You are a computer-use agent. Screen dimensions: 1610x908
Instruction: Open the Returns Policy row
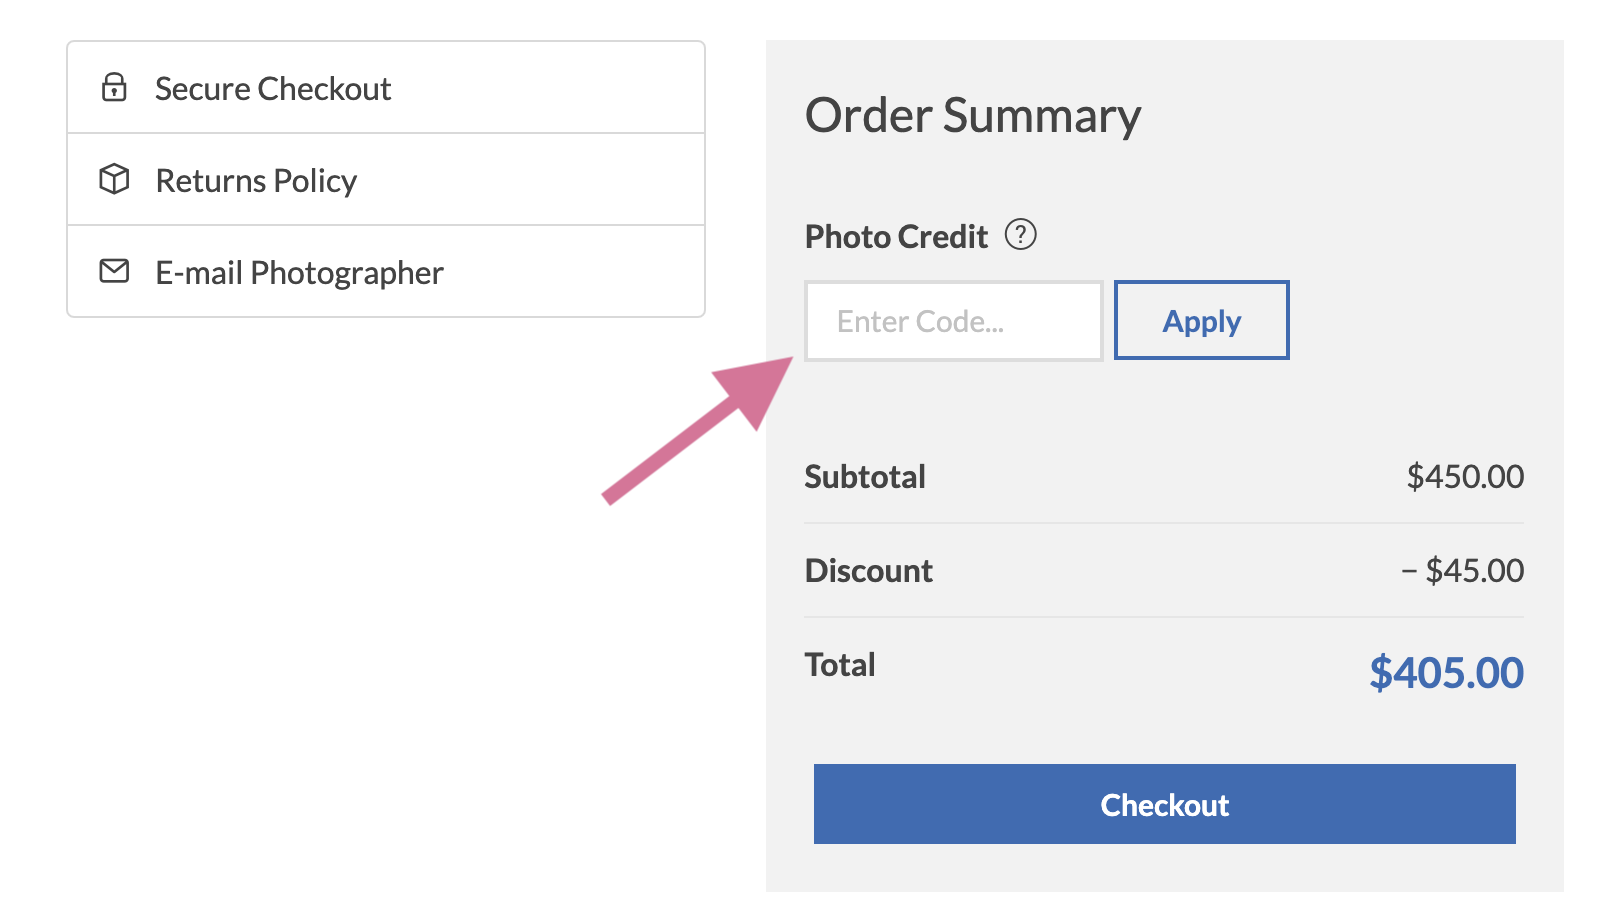(x=386, y=180)
